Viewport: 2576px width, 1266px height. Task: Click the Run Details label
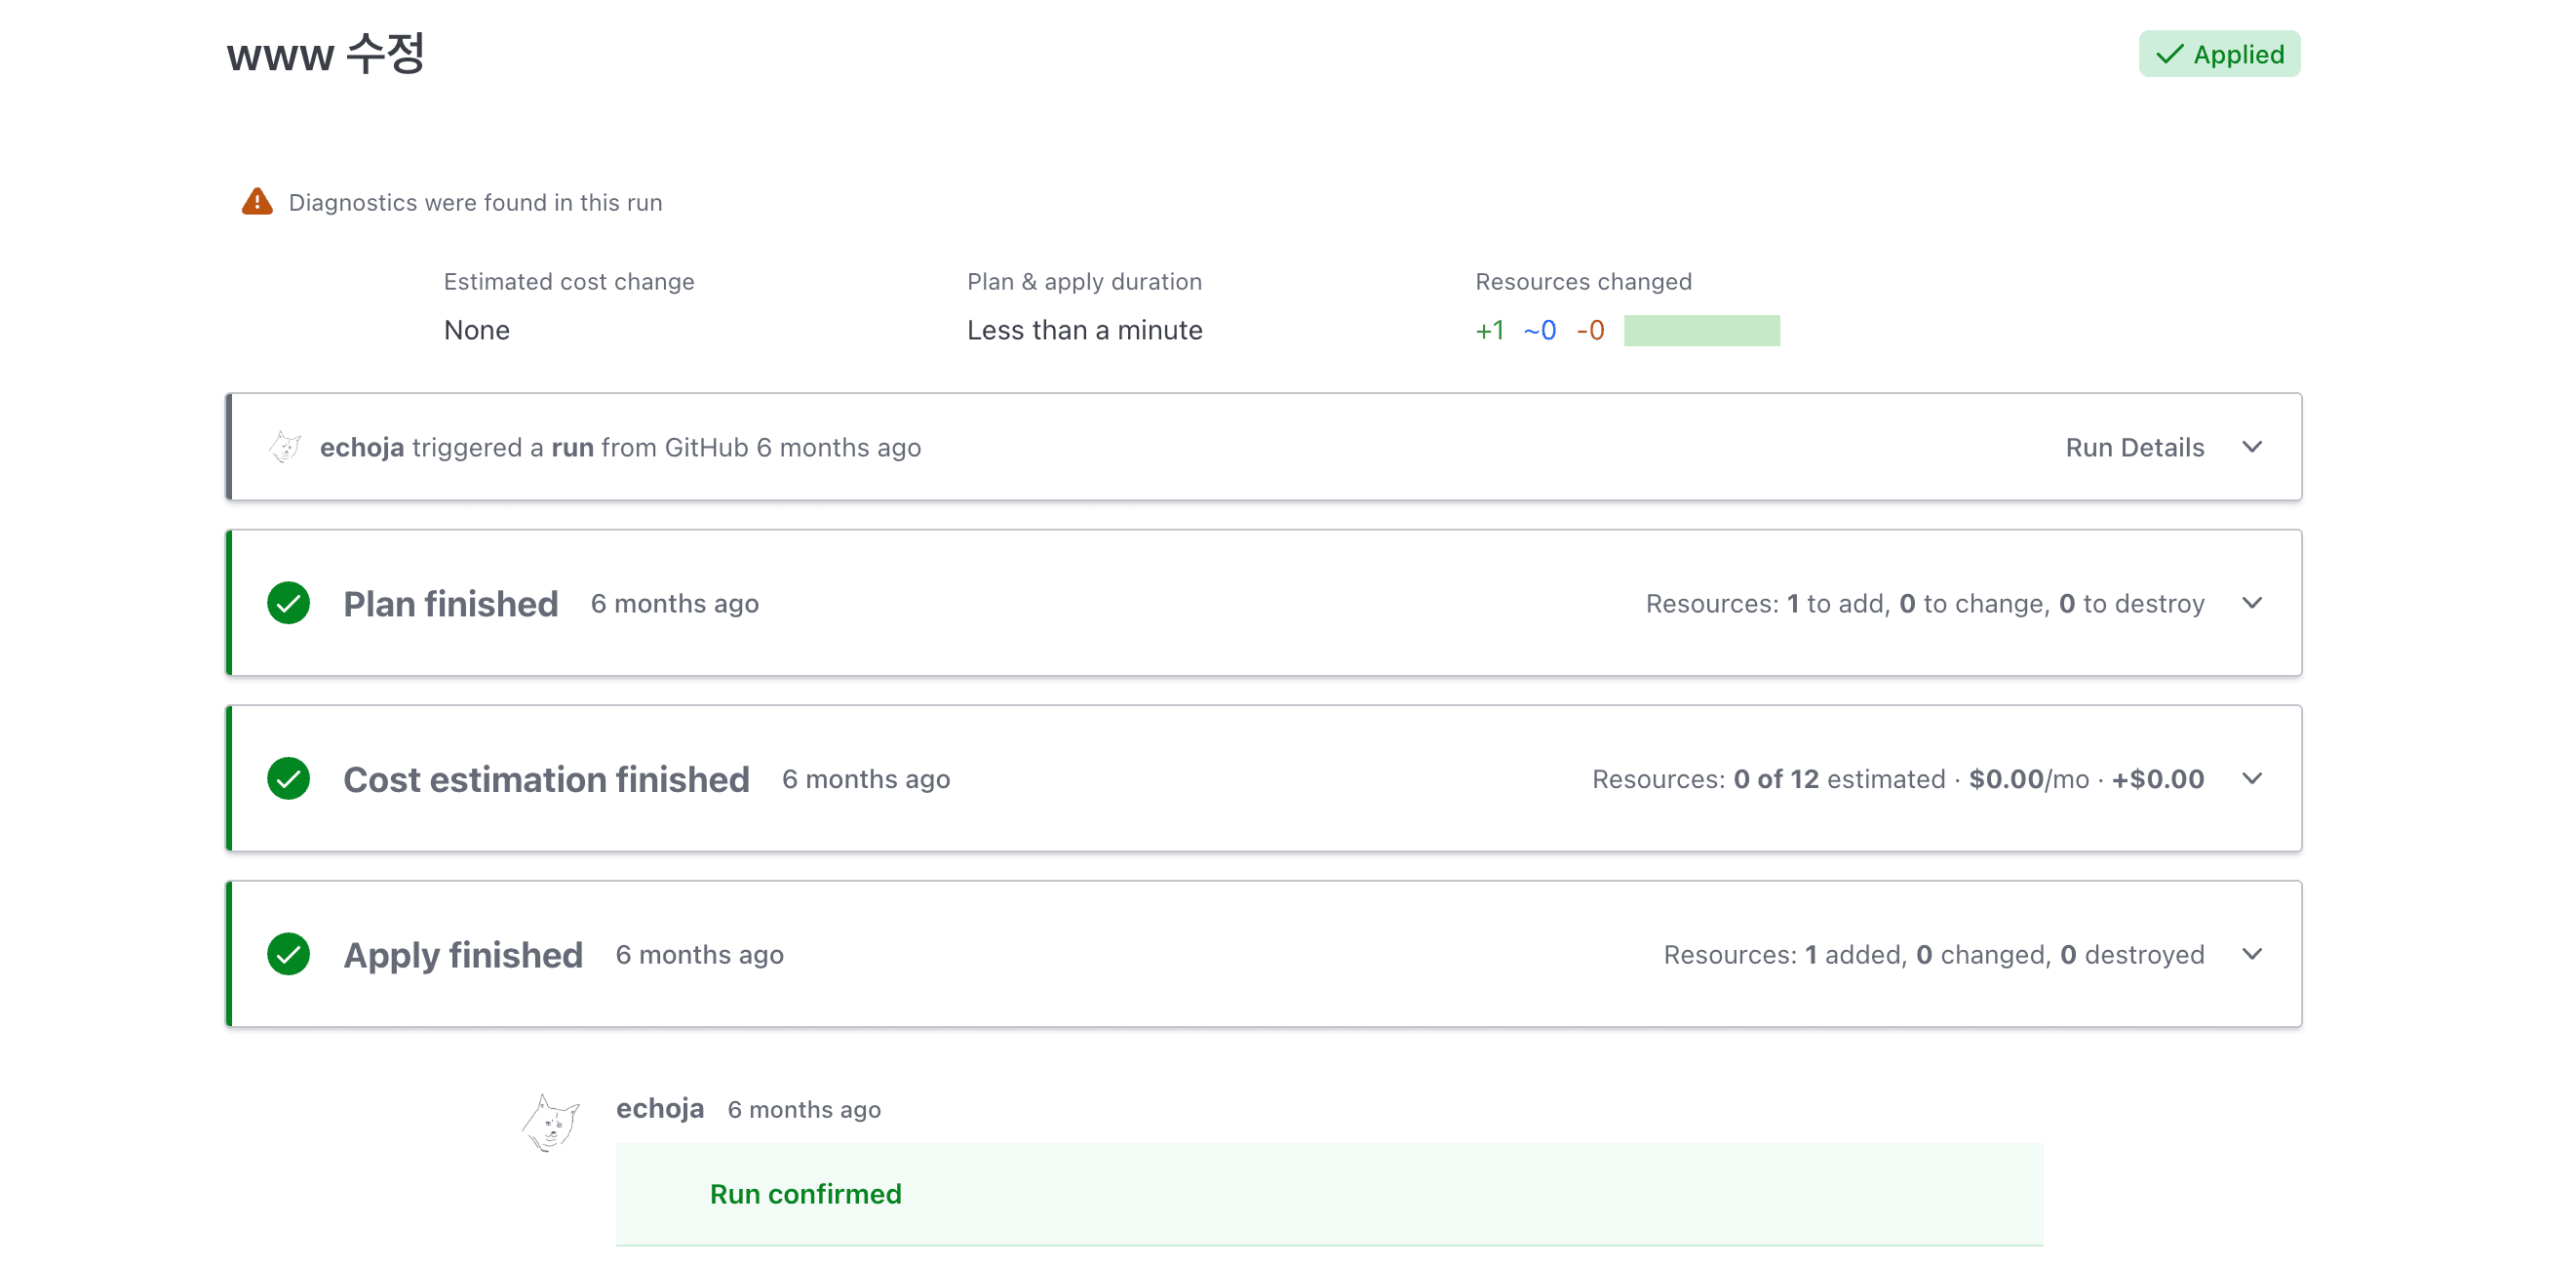tap(2134, 447)
